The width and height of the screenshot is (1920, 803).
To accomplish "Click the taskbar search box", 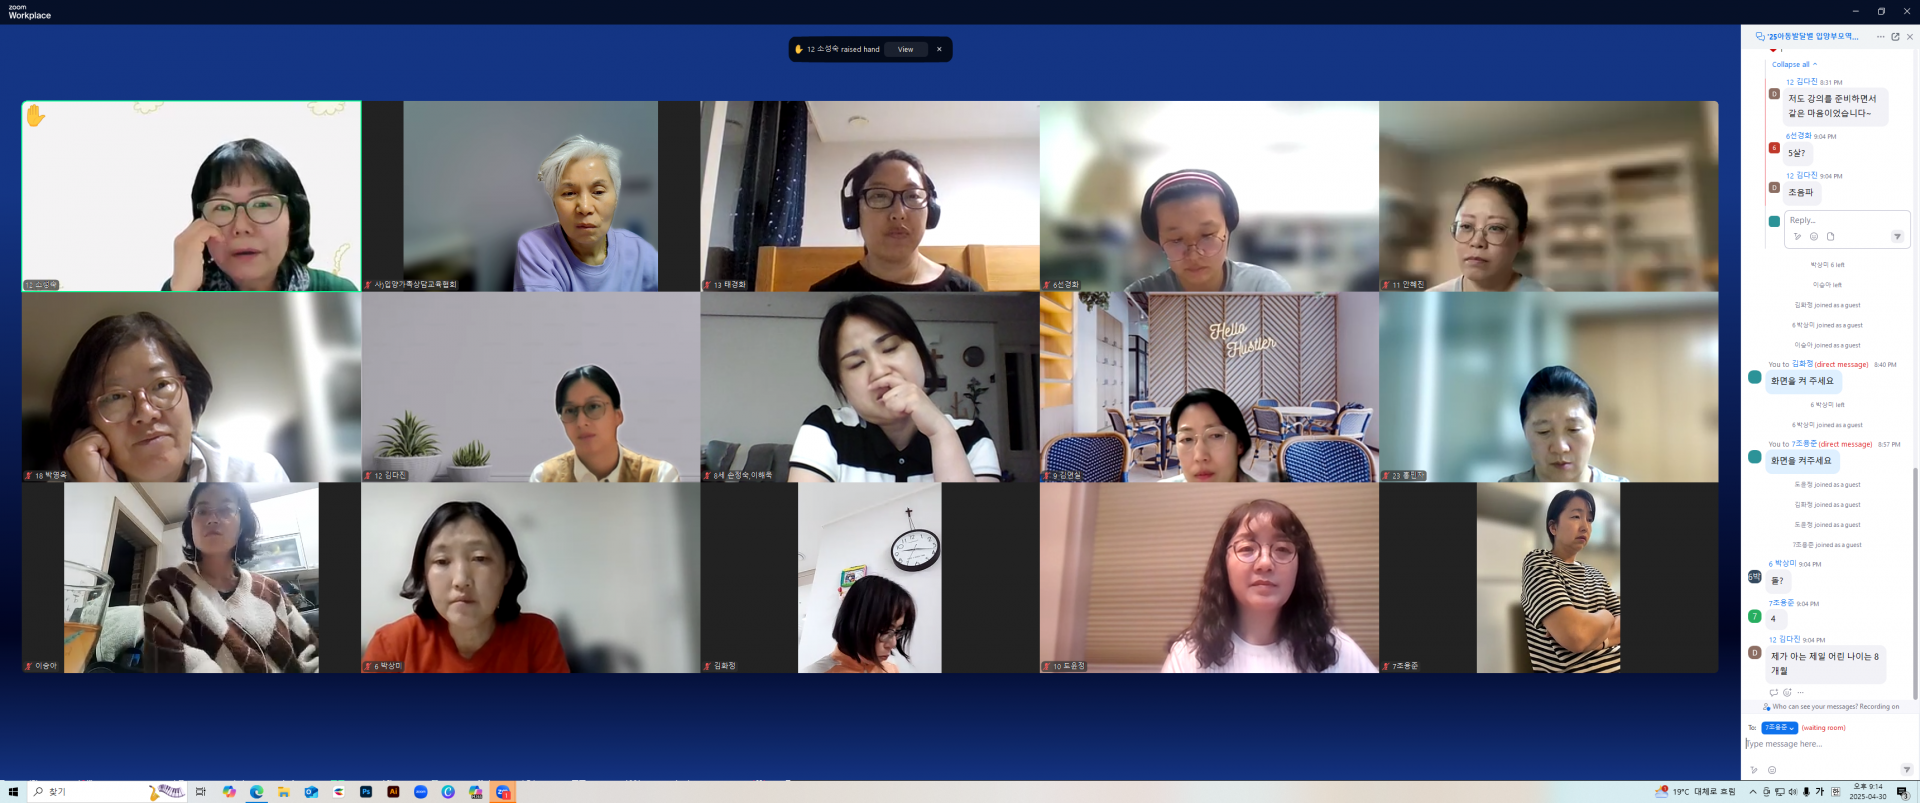I will pos(105,792).
